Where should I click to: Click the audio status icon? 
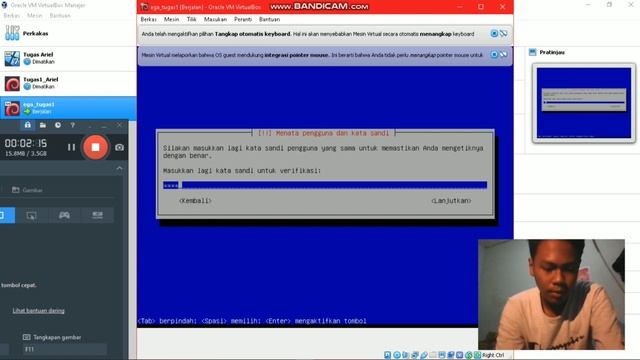click(x=405, y=355)
